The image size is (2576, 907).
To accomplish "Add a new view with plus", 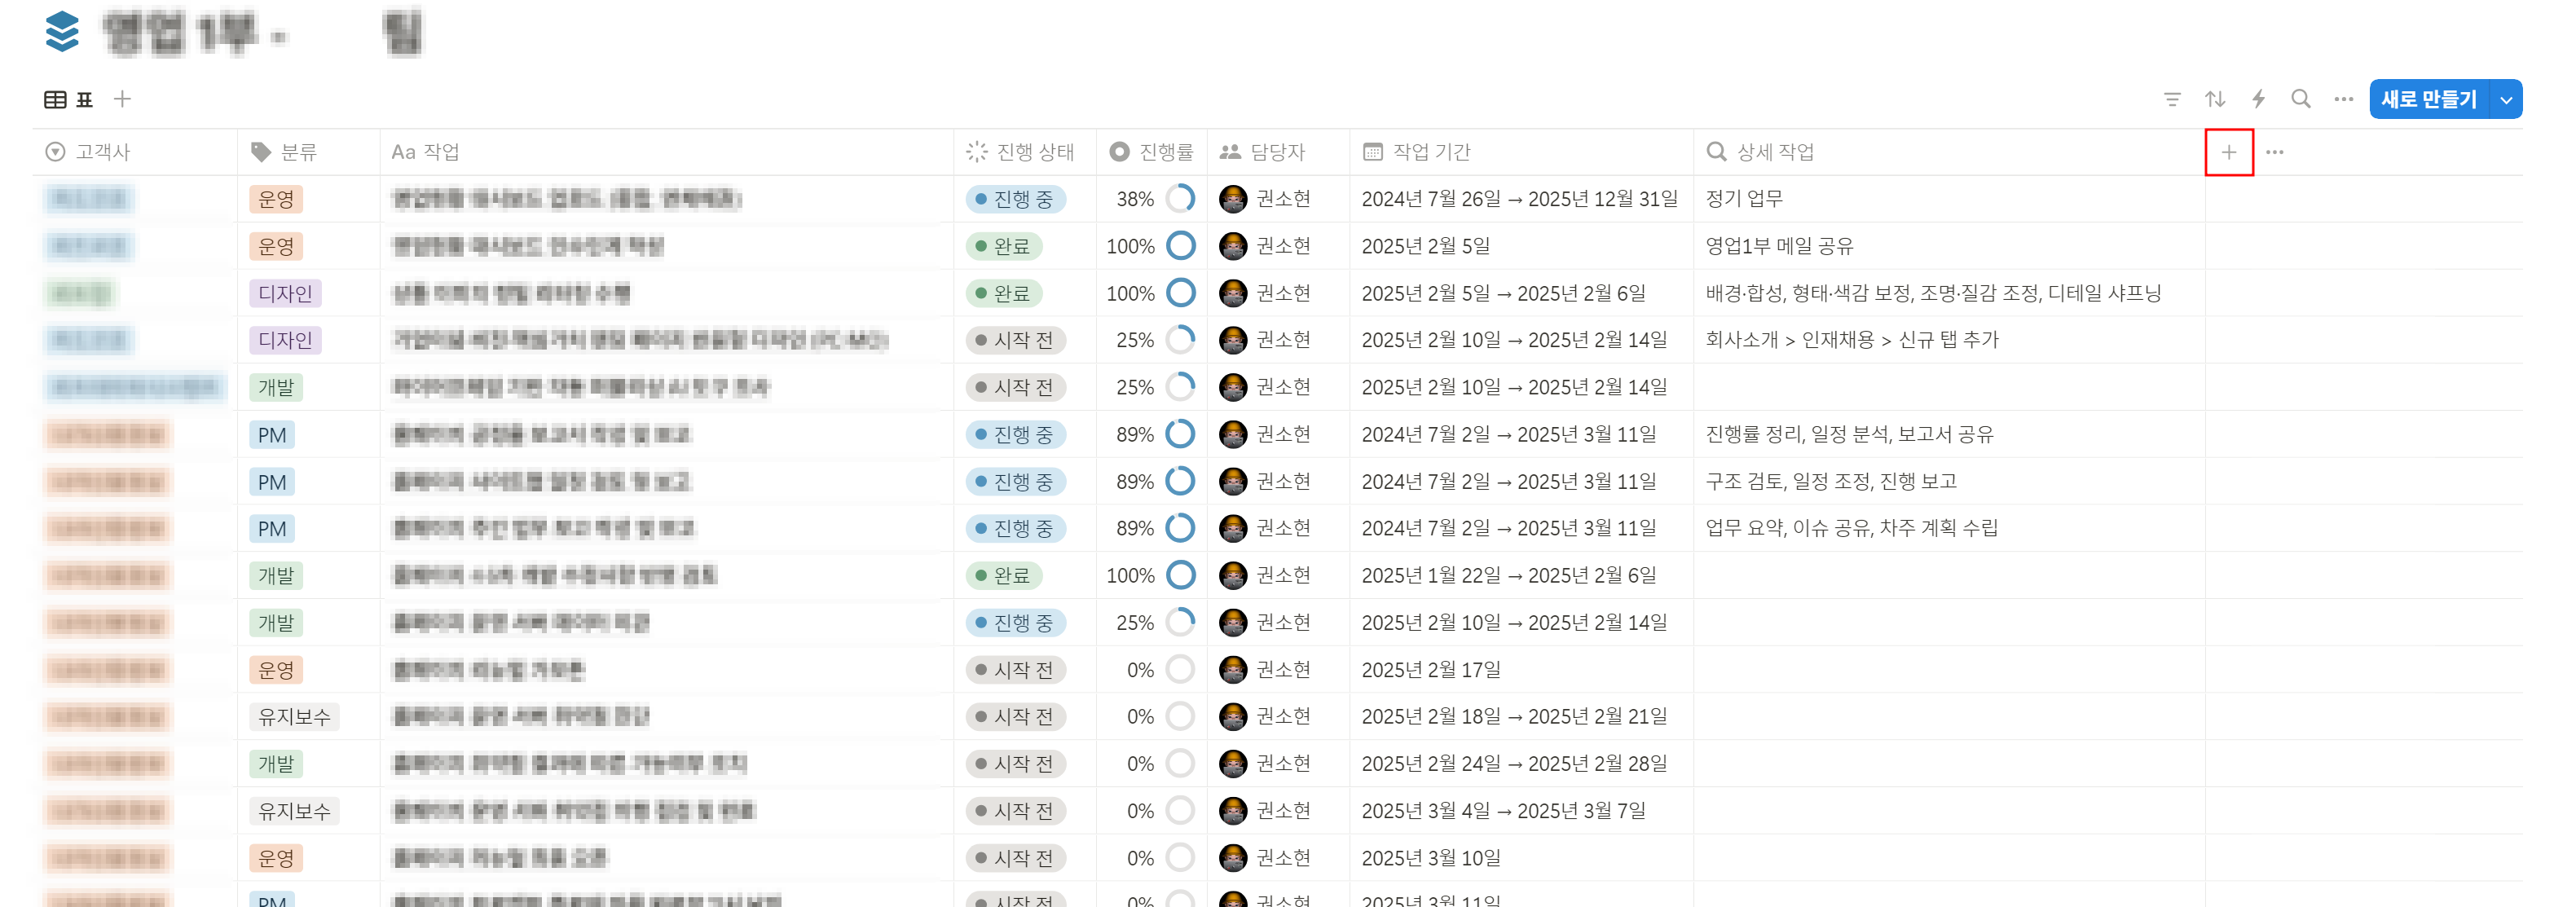I will click(122, 99).
